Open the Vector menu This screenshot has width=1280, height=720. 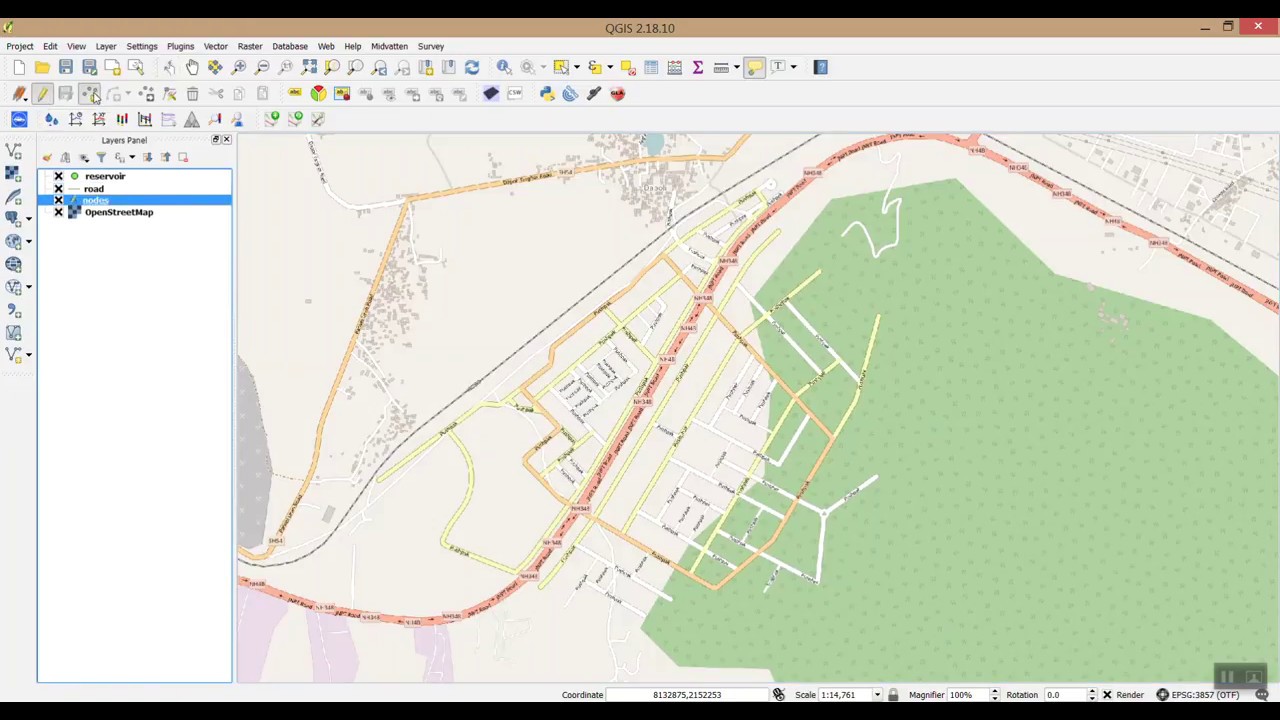[216, 46]
